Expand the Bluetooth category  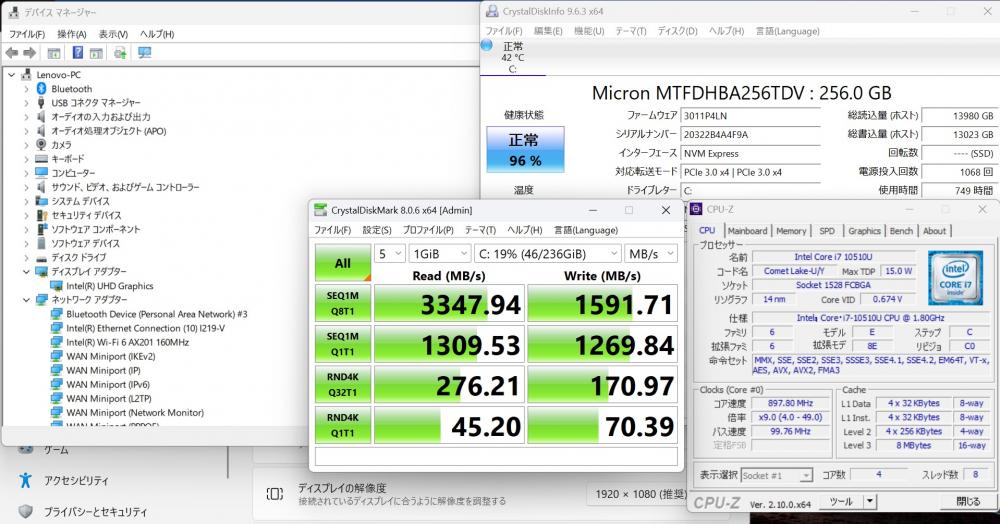pyautogui.click(x=26, y=89)
